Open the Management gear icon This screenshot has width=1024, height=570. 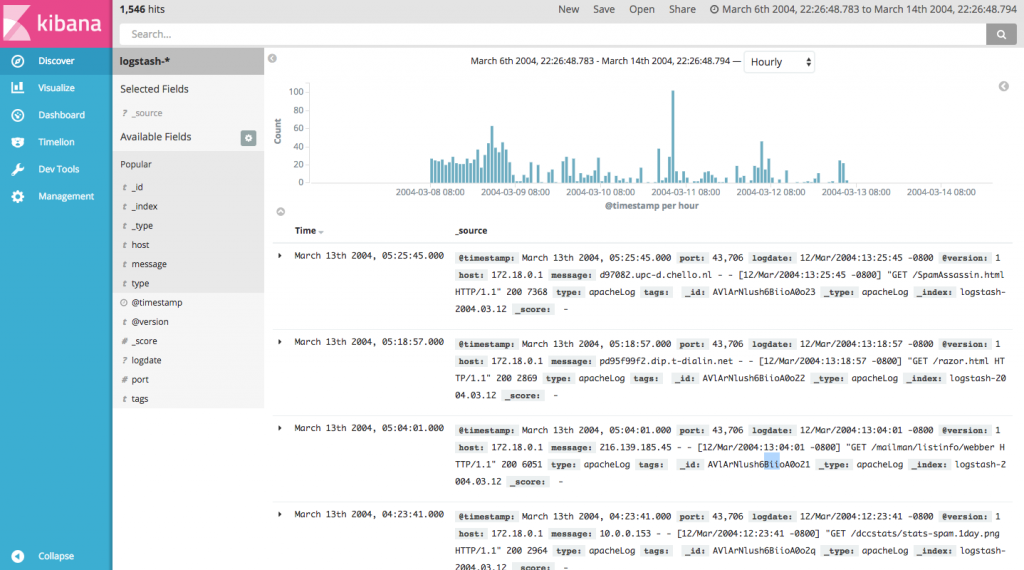18,196
